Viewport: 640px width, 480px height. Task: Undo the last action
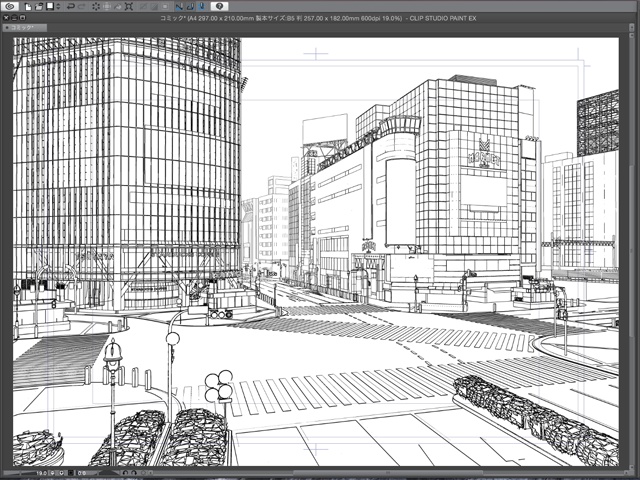click(71, 7)
